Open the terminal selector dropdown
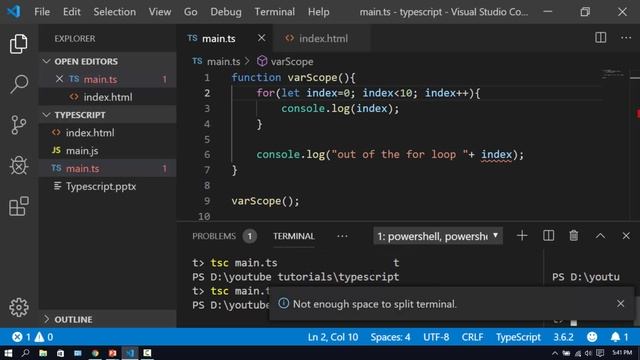 click(438, 236)
